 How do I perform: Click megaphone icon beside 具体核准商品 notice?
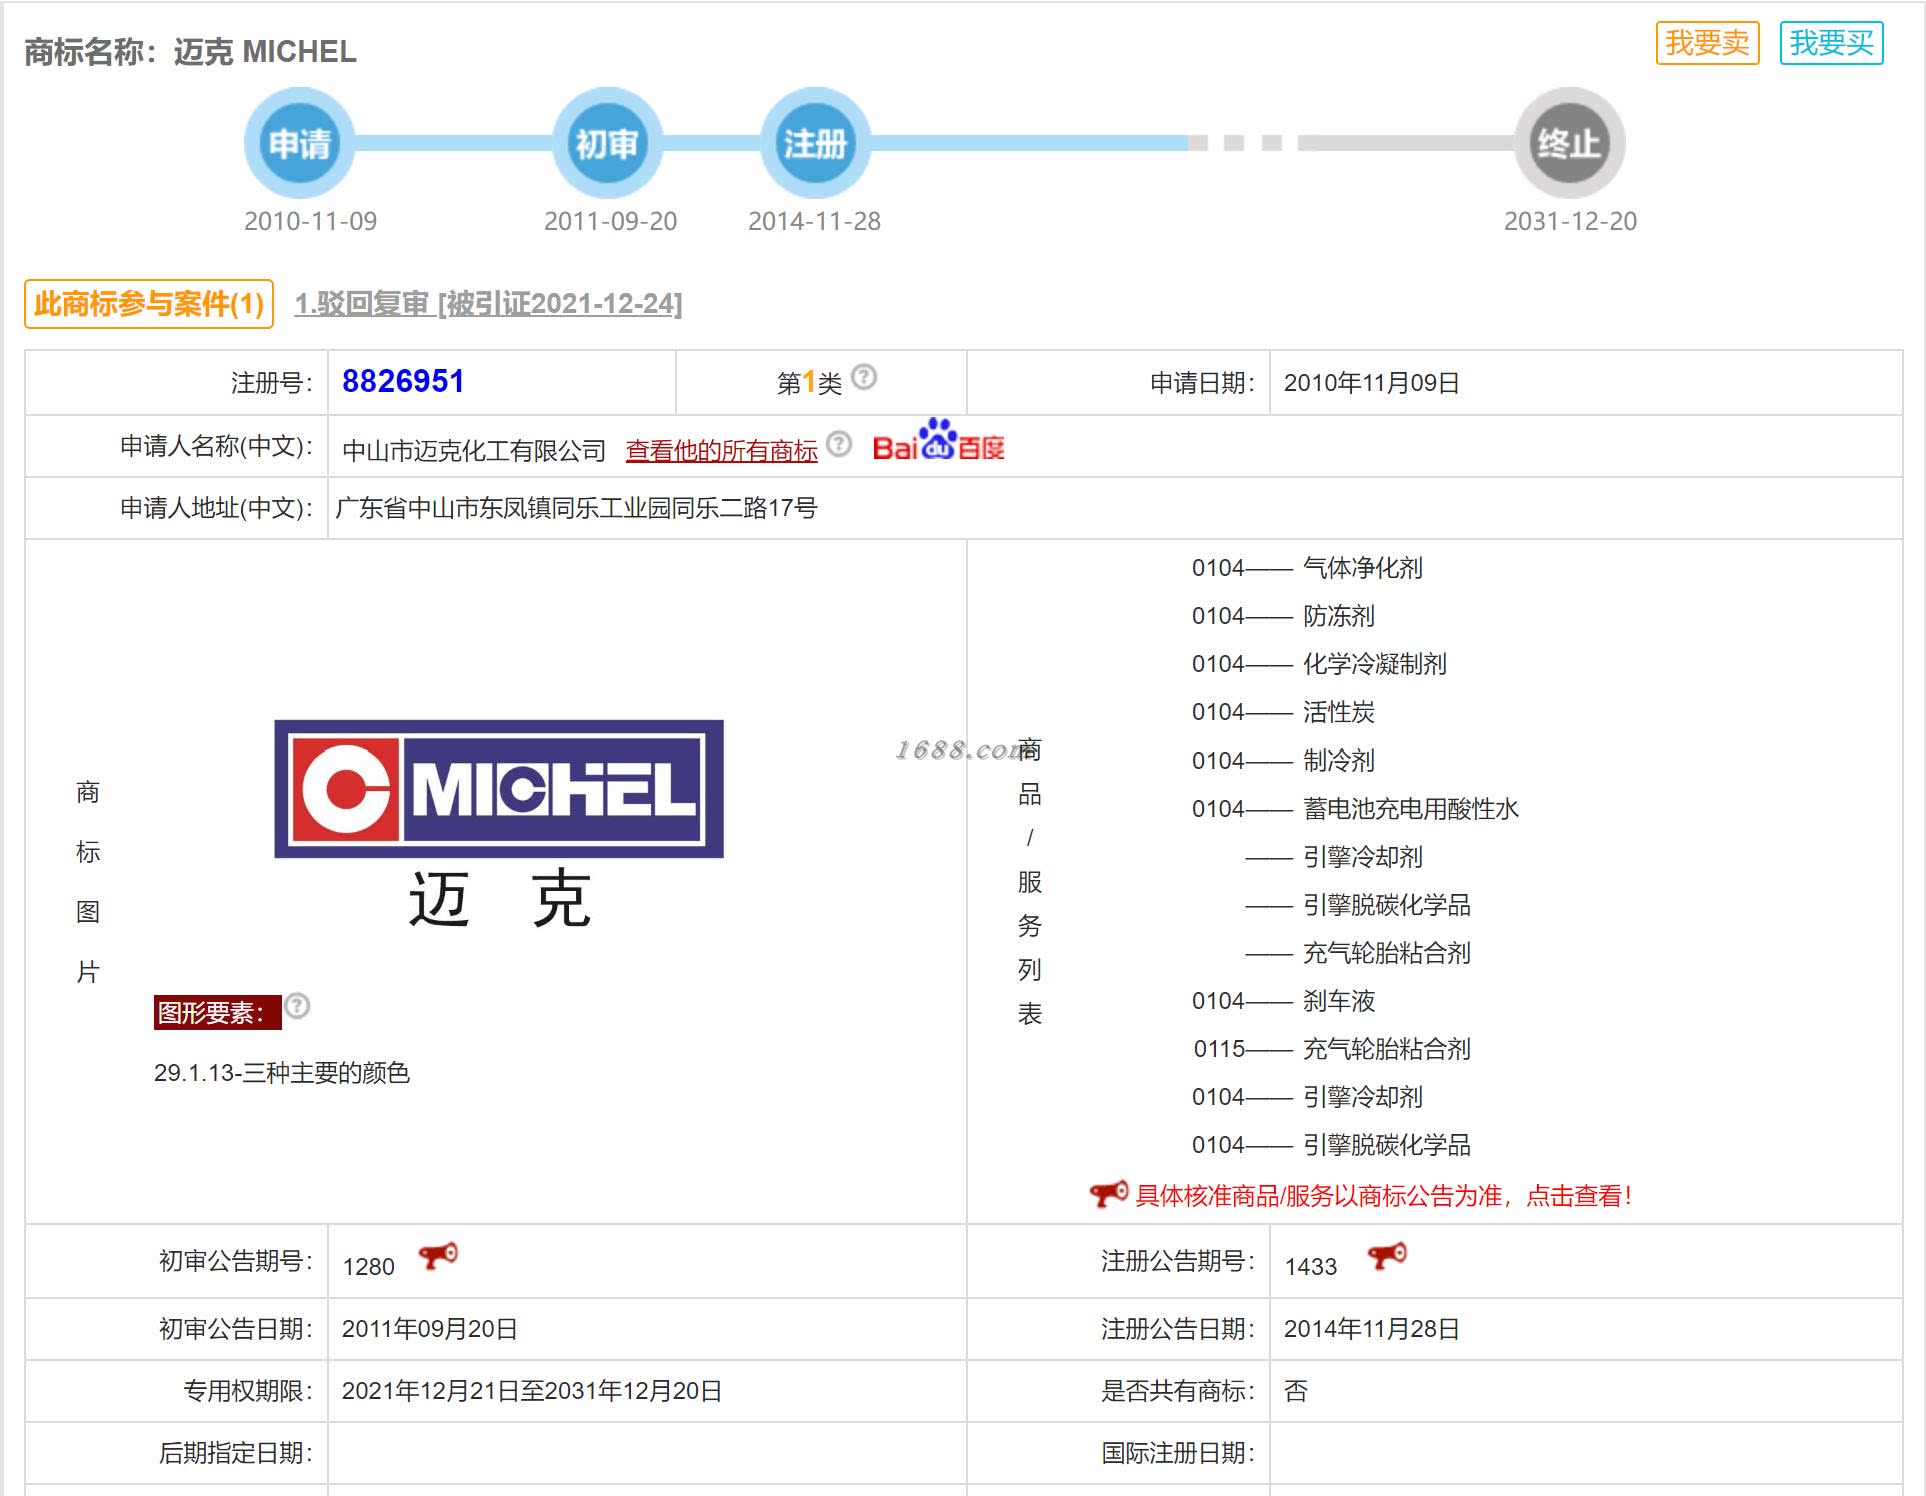click(x=1108, y=1194)
